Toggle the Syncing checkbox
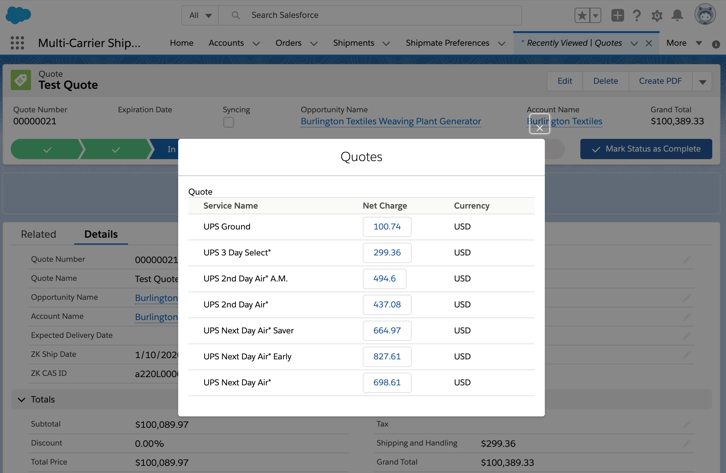Image resolution: width=726 pixels, height=473 pixels. [x=228, y=122]
